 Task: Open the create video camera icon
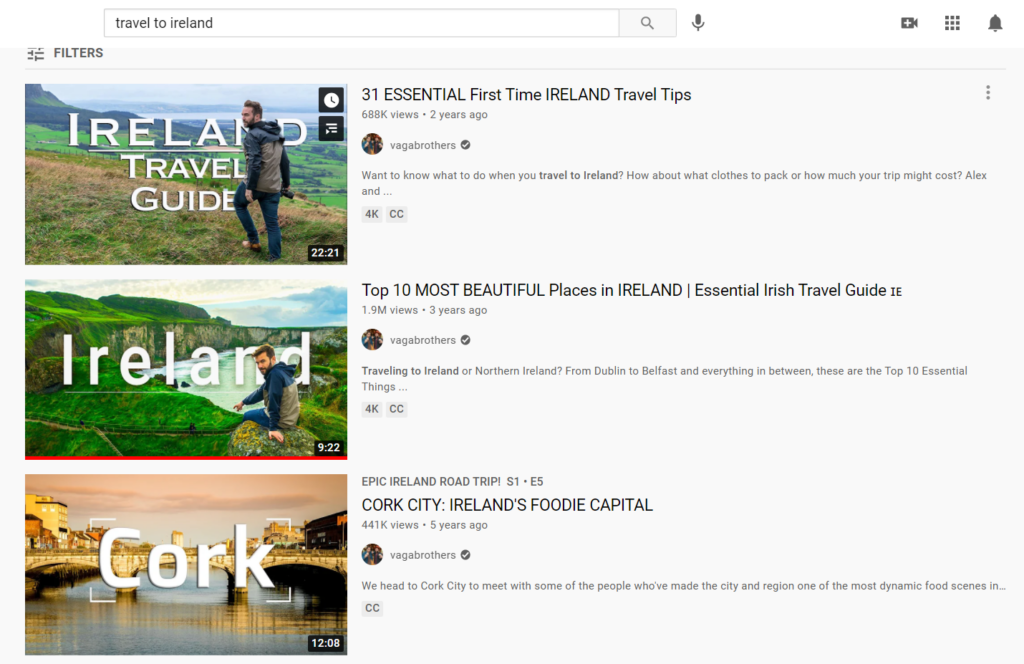(909, 23)
